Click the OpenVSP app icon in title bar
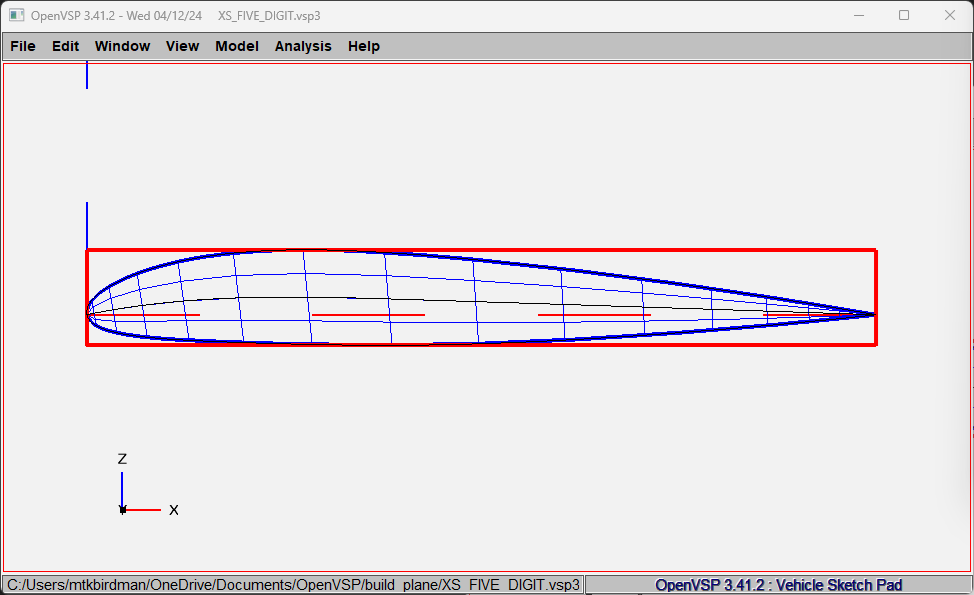The image size is (974, 595). coord(17,16)
